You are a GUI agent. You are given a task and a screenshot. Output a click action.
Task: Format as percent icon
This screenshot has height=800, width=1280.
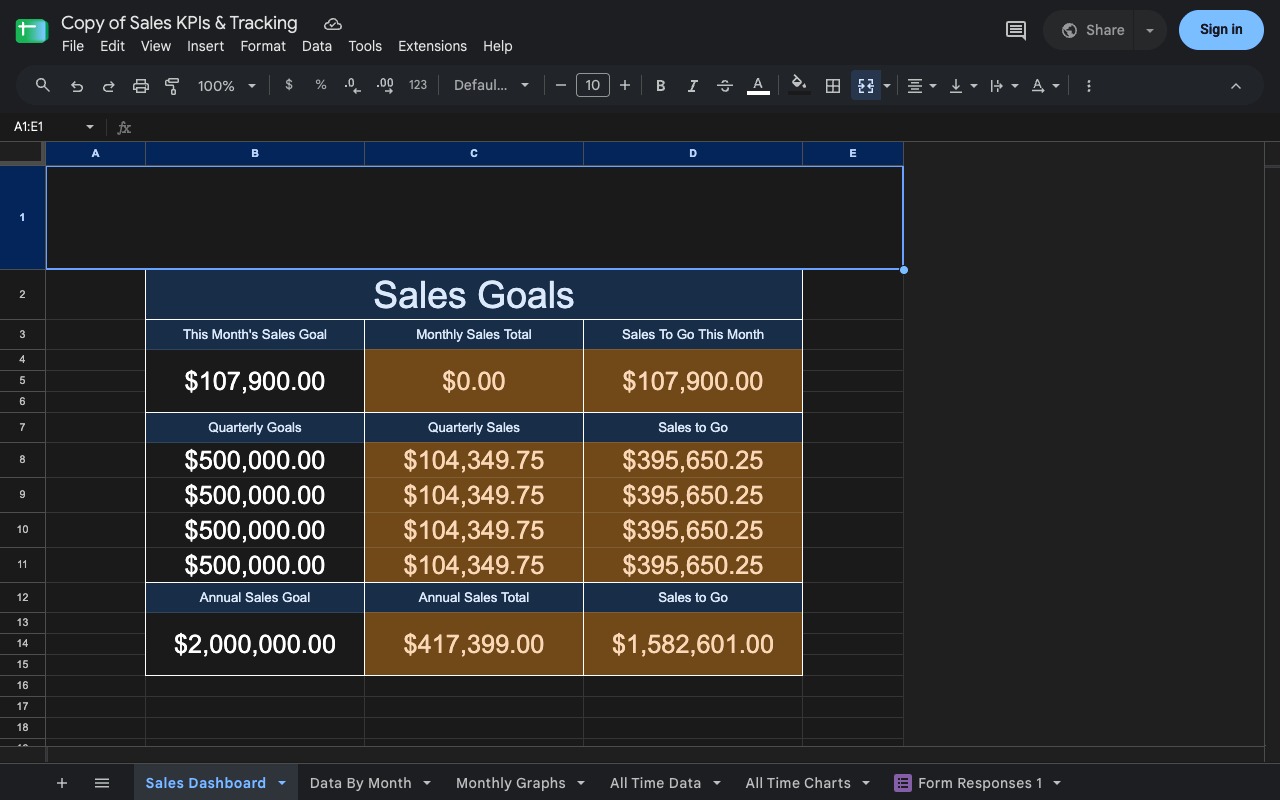[x=321, y=85]
